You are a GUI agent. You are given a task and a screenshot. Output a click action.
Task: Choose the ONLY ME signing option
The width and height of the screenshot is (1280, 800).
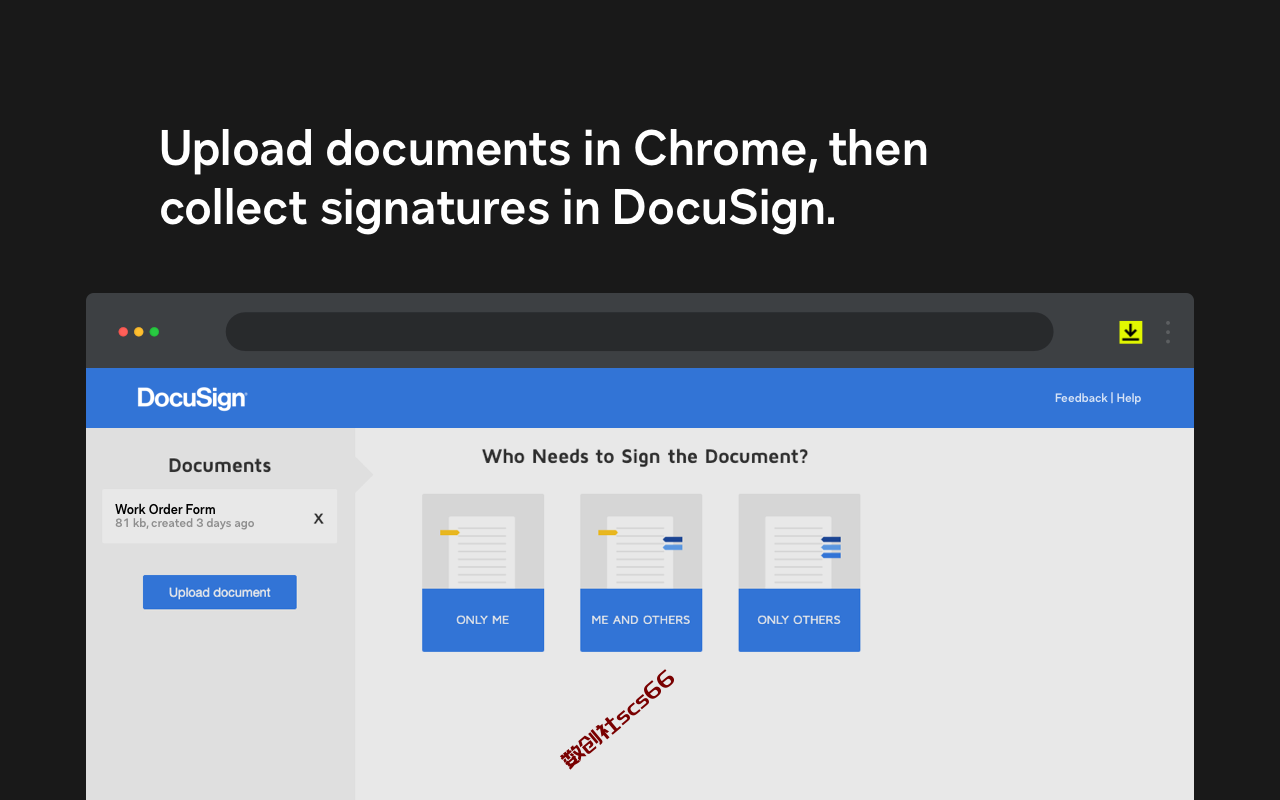(x=483, y=620)
